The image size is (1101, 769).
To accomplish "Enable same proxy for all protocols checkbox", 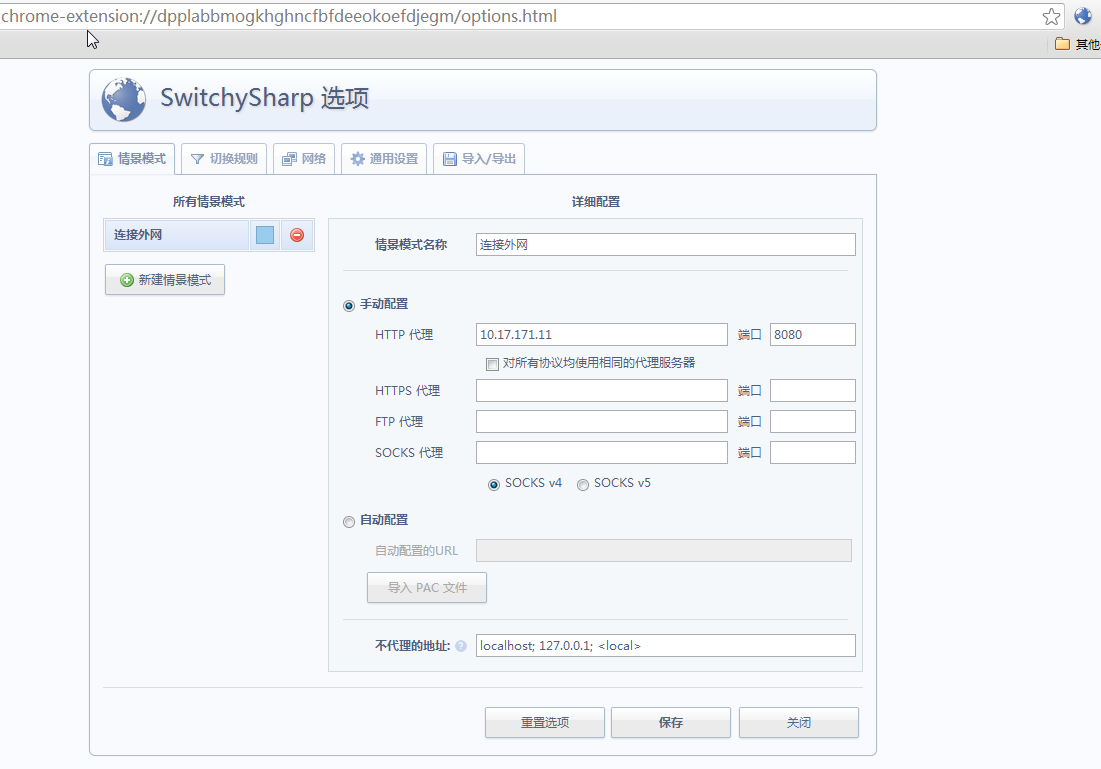I will click(492, 364).
